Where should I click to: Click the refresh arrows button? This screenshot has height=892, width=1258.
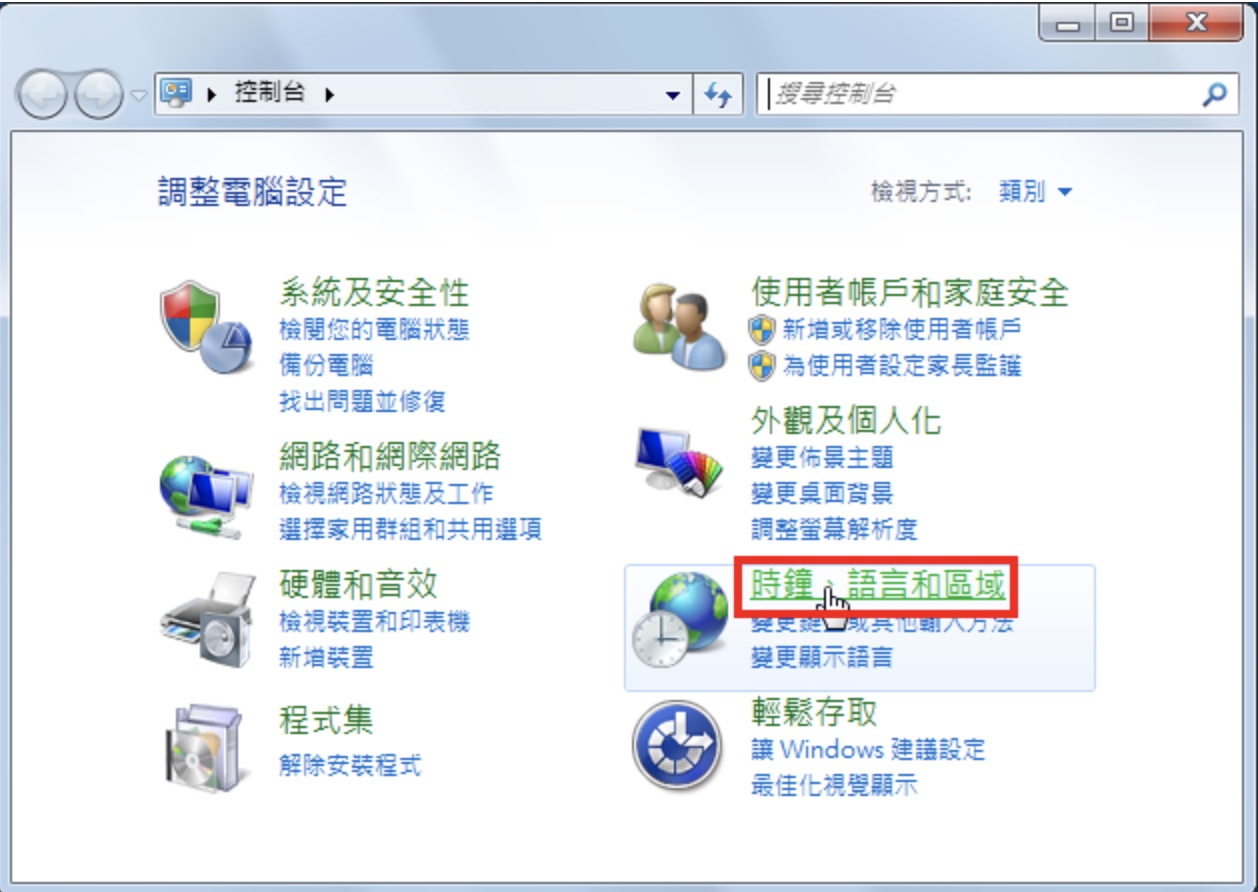pyautogui.click(x=718, y=95)
